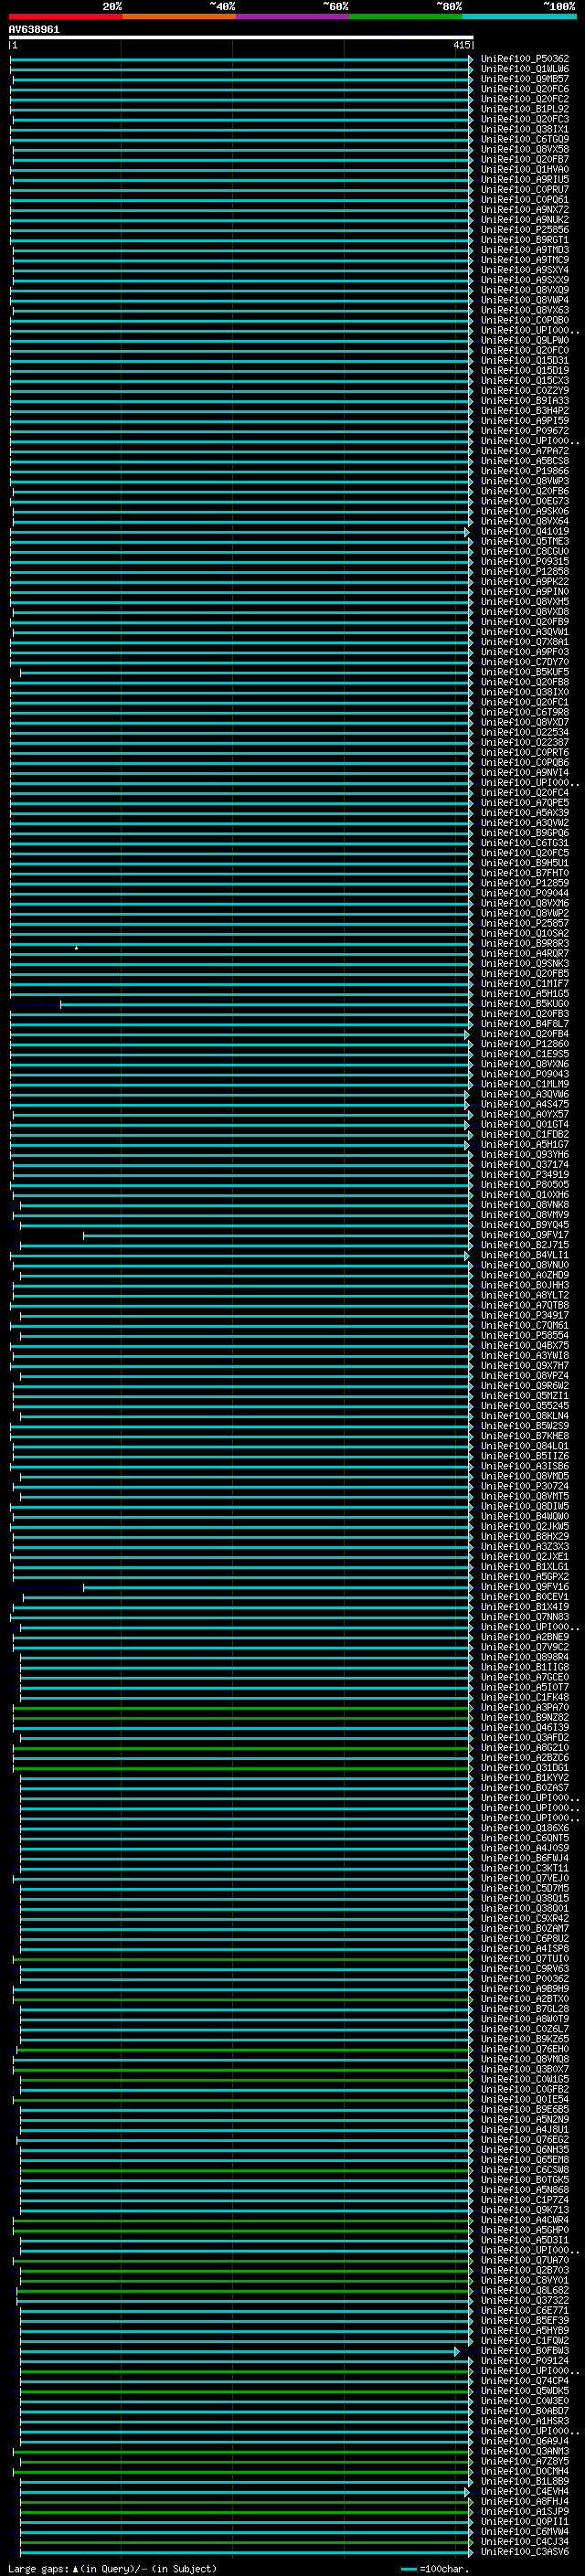The width and height of the screenshot is (585, 2576).
Task: Click the alignment bar for UniRef100_Q20FC2
Action: [x=241, y=99]
